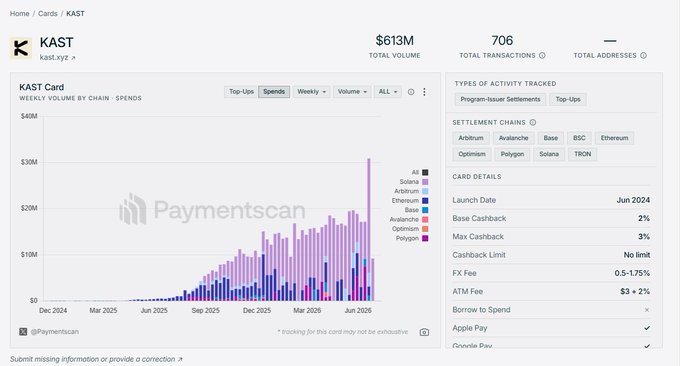680x366 pixels.
Task: Switch chart to Top-Ups
Action: pyautogui.click(x=241, y=92)
